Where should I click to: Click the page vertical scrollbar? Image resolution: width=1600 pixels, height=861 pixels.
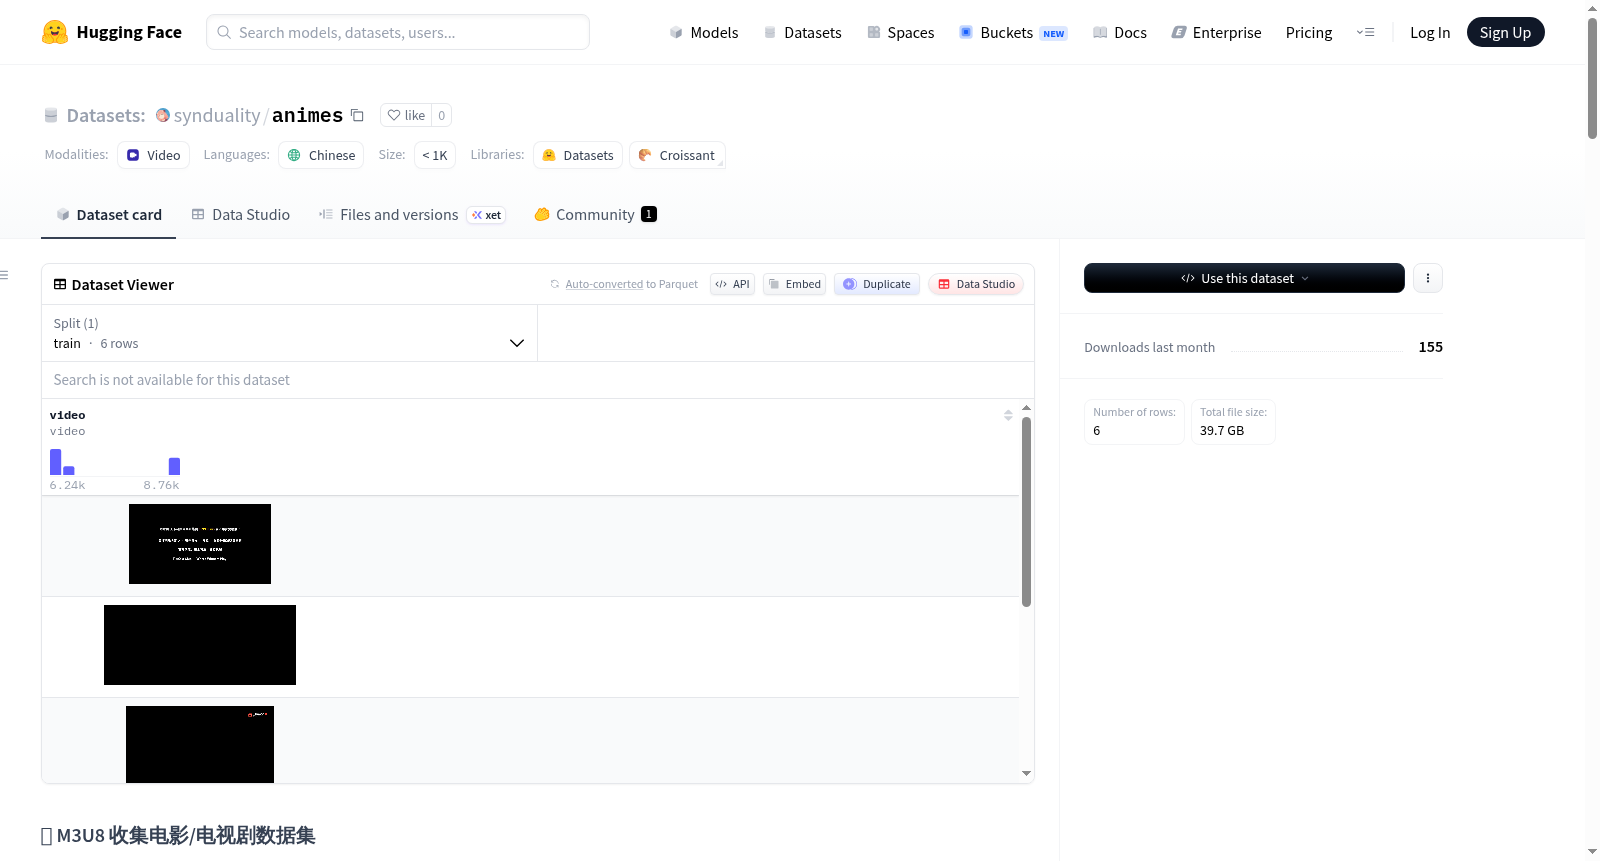coord(1592,78)
